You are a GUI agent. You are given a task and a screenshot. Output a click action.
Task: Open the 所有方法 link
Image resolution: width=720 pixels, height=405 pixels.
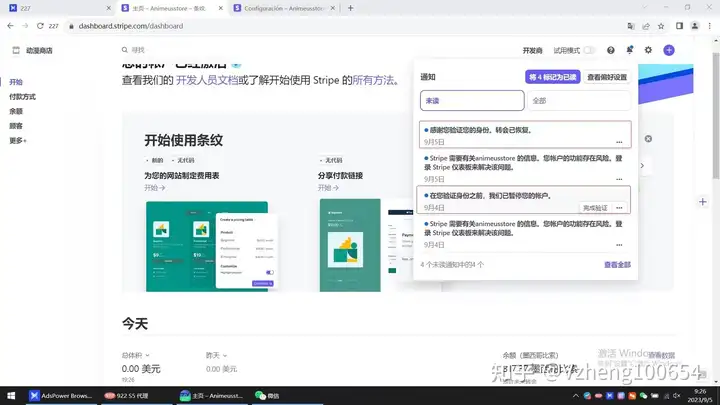click(x=373, y=80)
